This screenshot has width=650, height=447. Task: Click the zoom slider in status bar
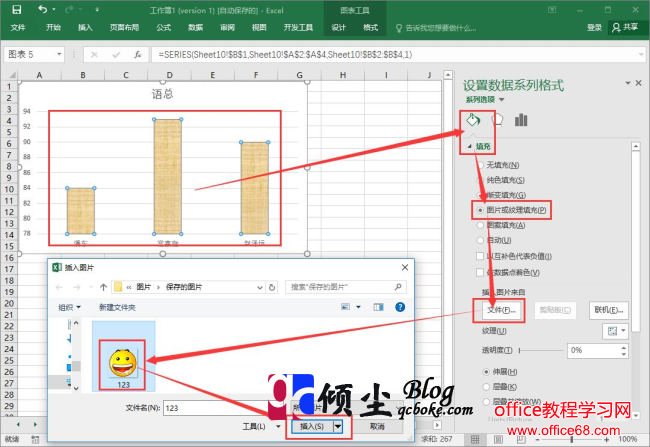coord(572,439)
